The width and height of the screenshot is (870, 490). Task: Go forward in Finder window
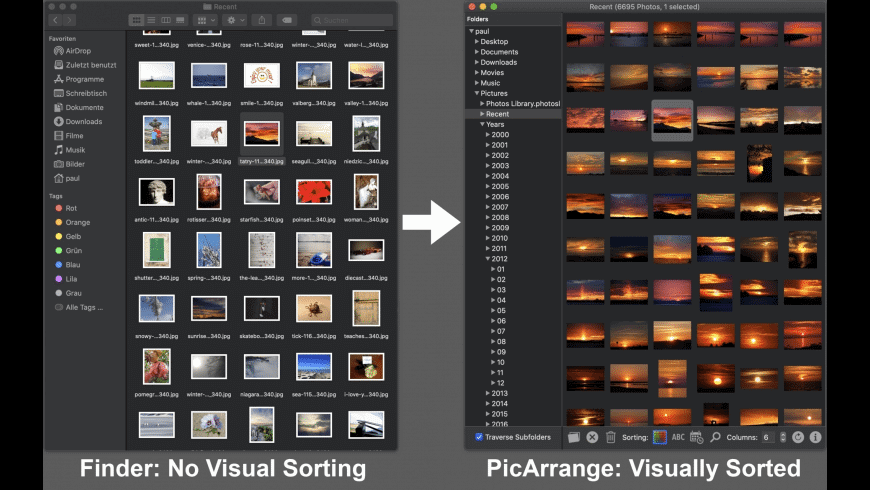tap(69, 20)
